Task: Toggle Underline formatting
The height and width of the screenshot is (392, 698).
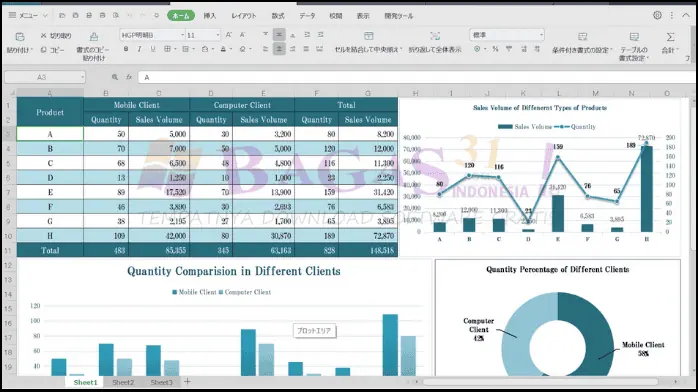Action: tap(153, 49)
